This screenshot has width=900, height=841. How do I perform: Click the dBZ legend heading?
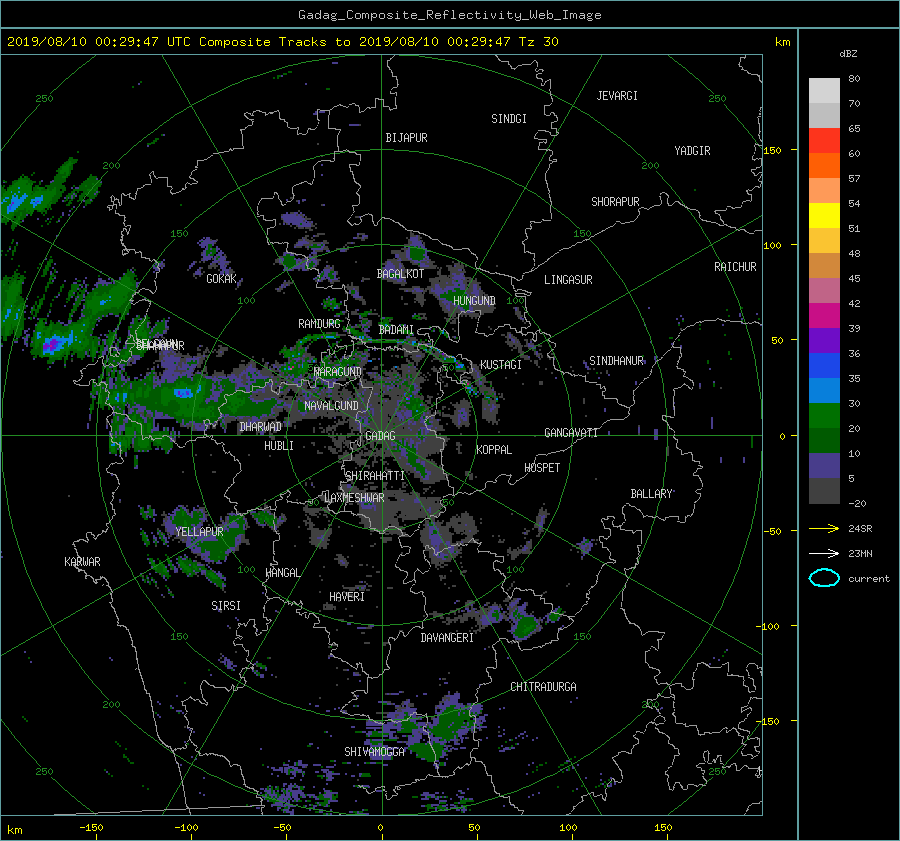848,53
